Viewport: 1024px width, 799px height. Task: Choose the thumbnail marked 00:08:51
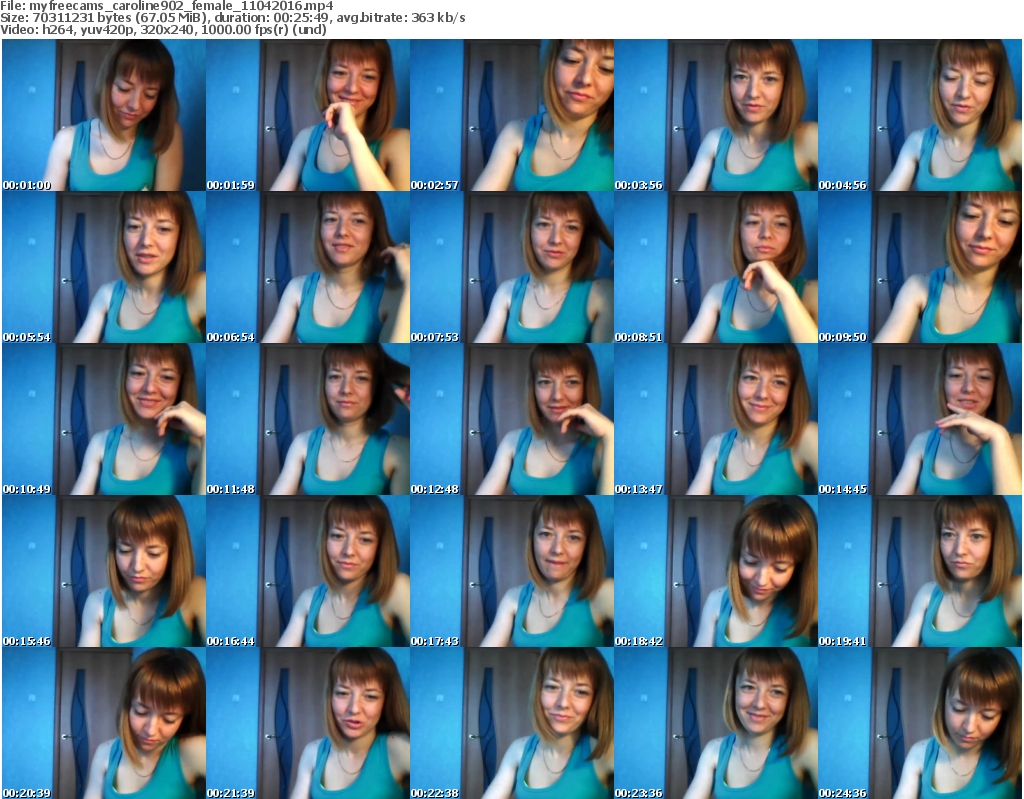pos(716,267)
